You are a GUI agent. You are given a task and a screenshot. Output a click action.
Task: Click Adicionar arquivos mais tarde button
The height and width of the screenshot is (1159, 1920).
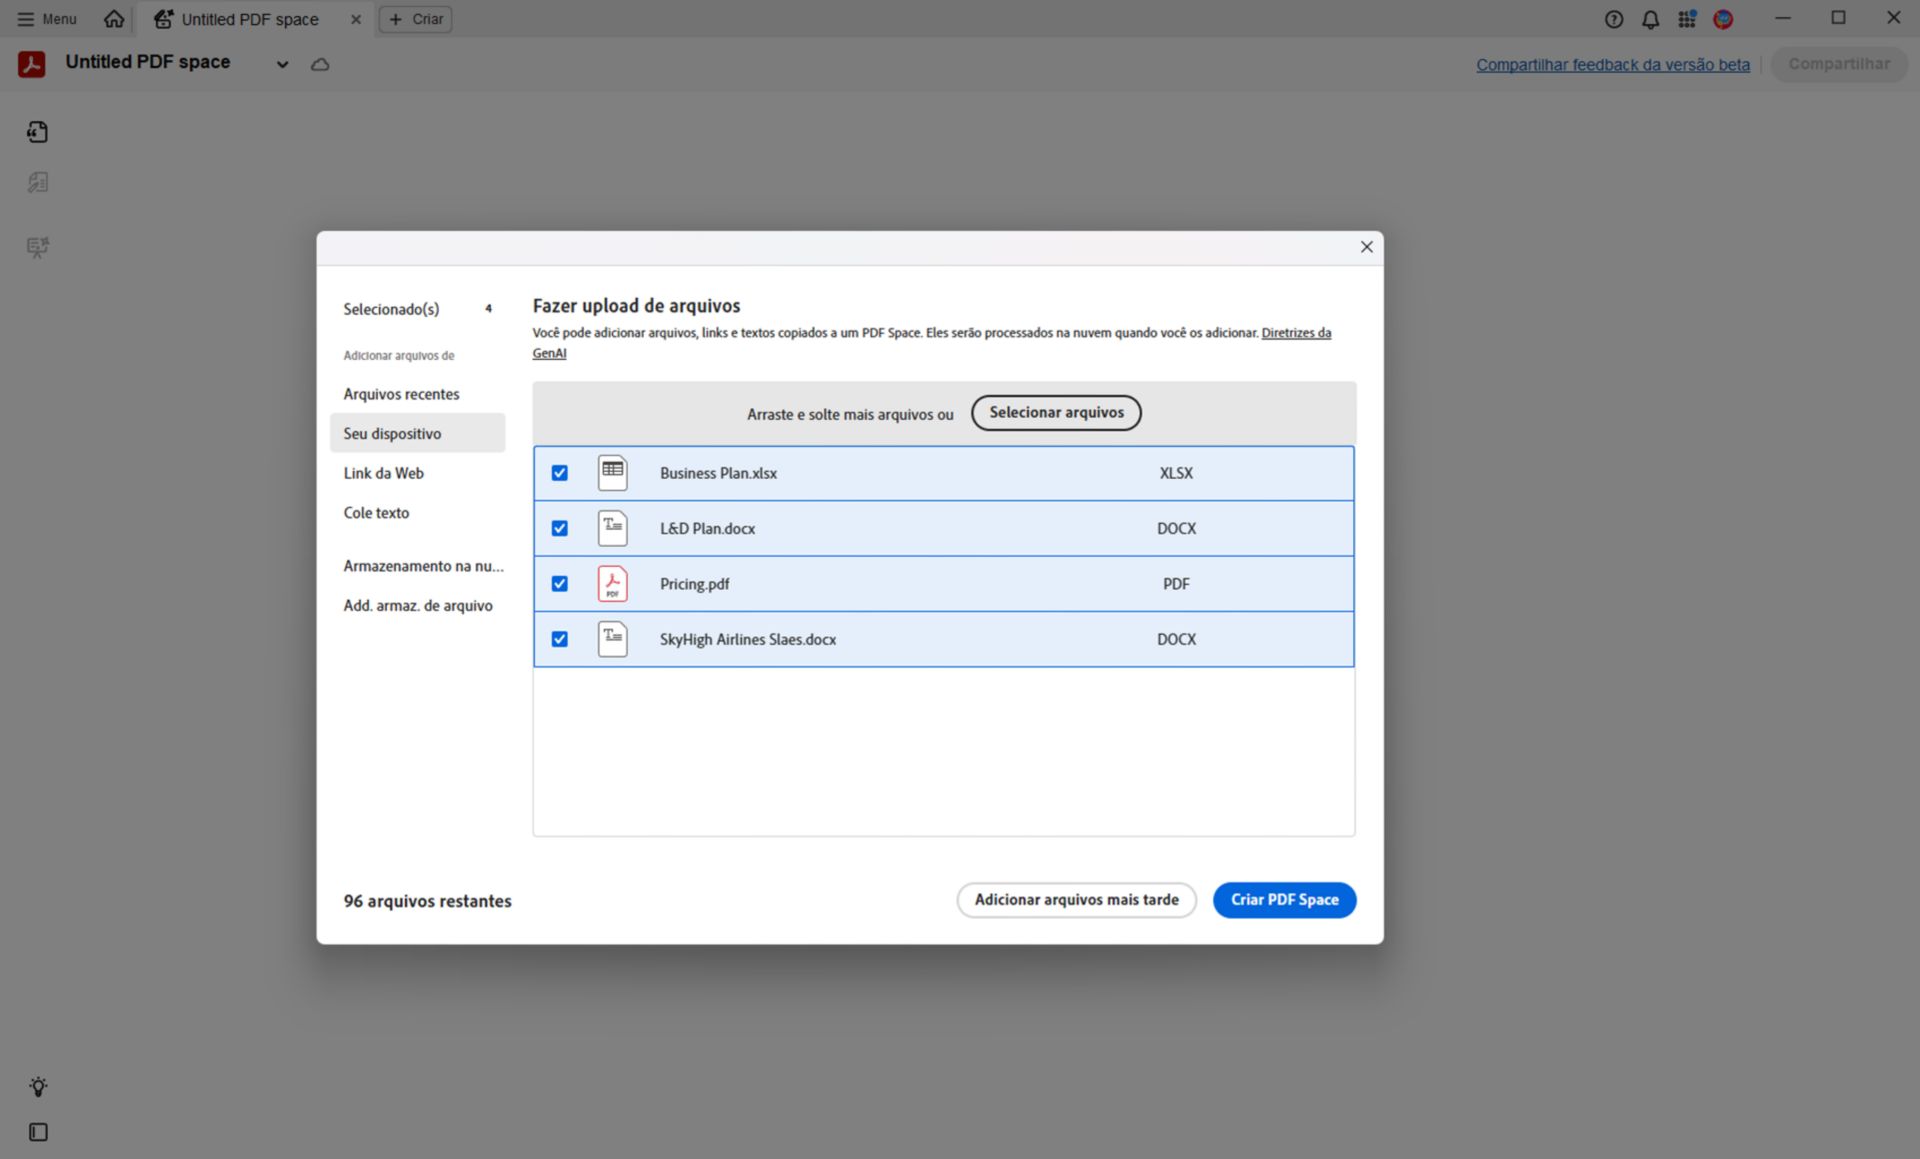pyautogui.click(x=1076, y=900)
